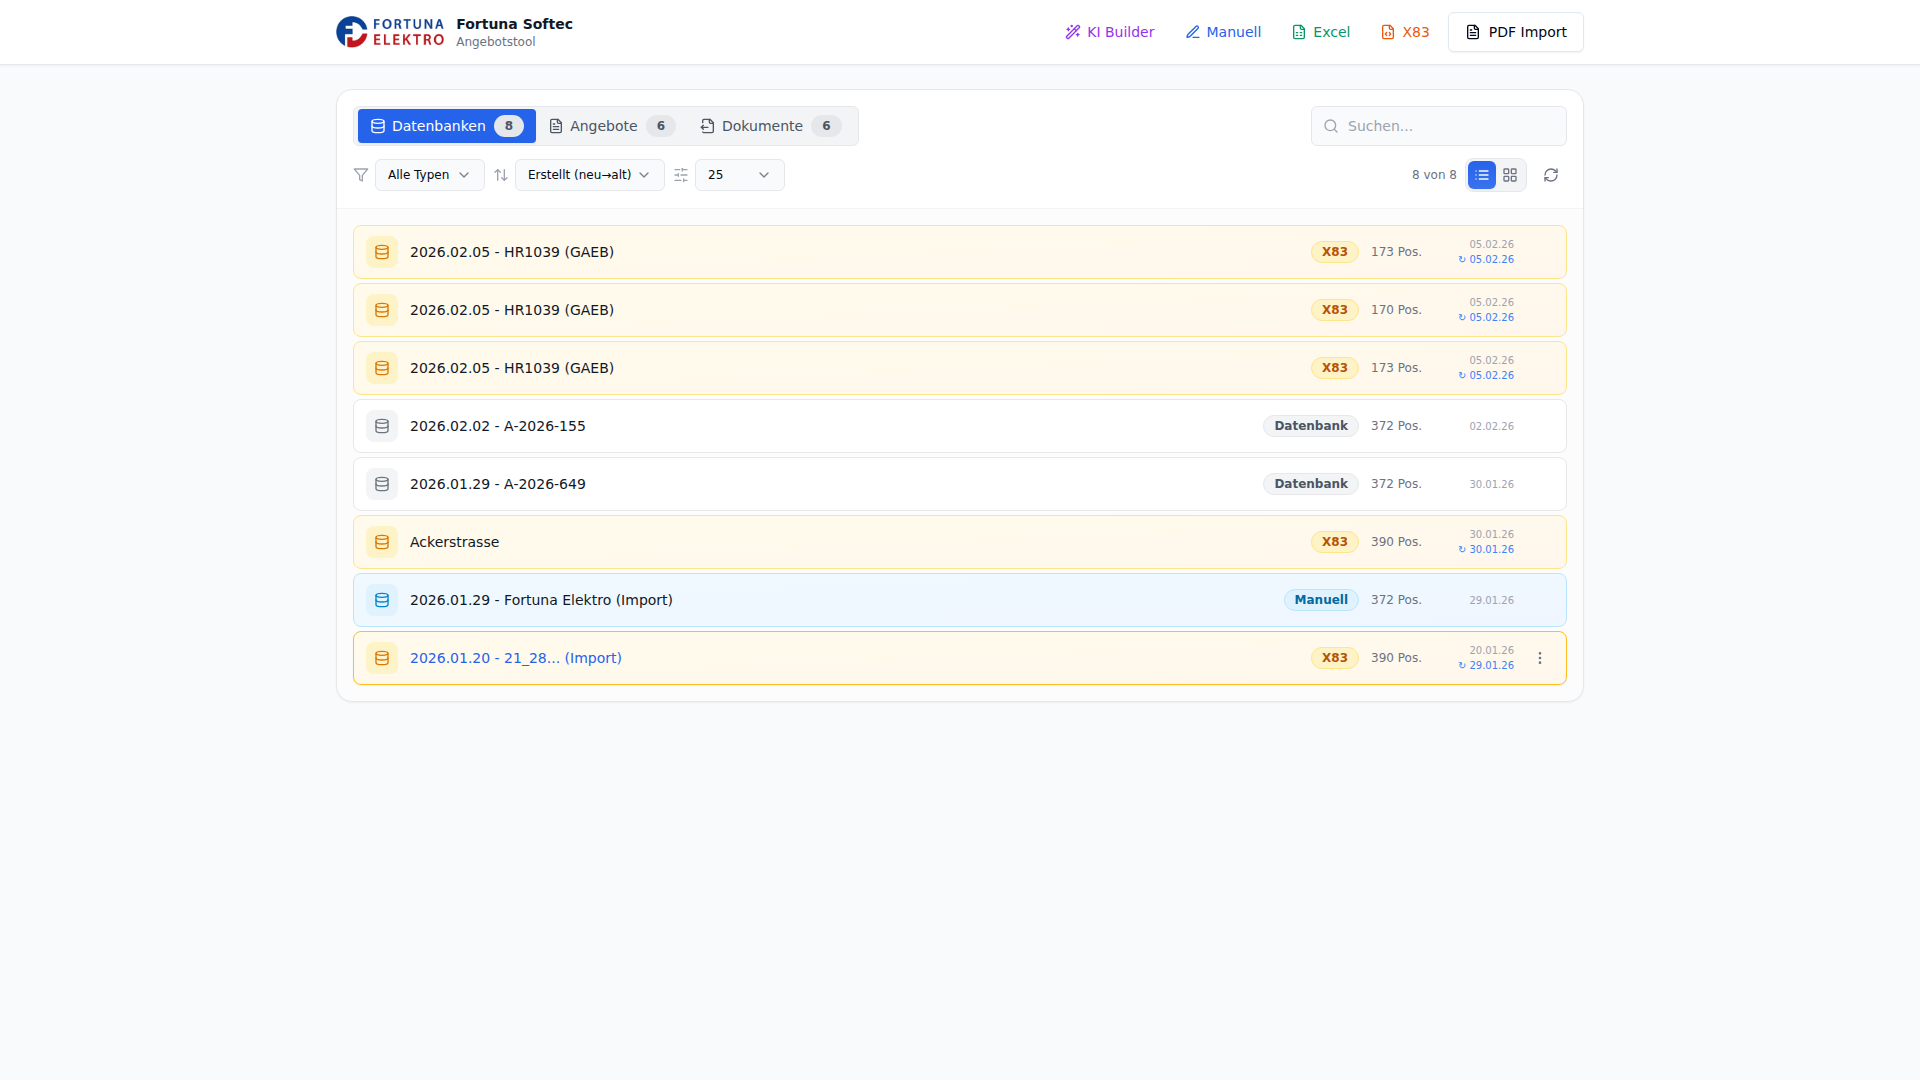The image size is (1920, 1080).
Task: Click the sort direction arrows icon
Action: 501,175
